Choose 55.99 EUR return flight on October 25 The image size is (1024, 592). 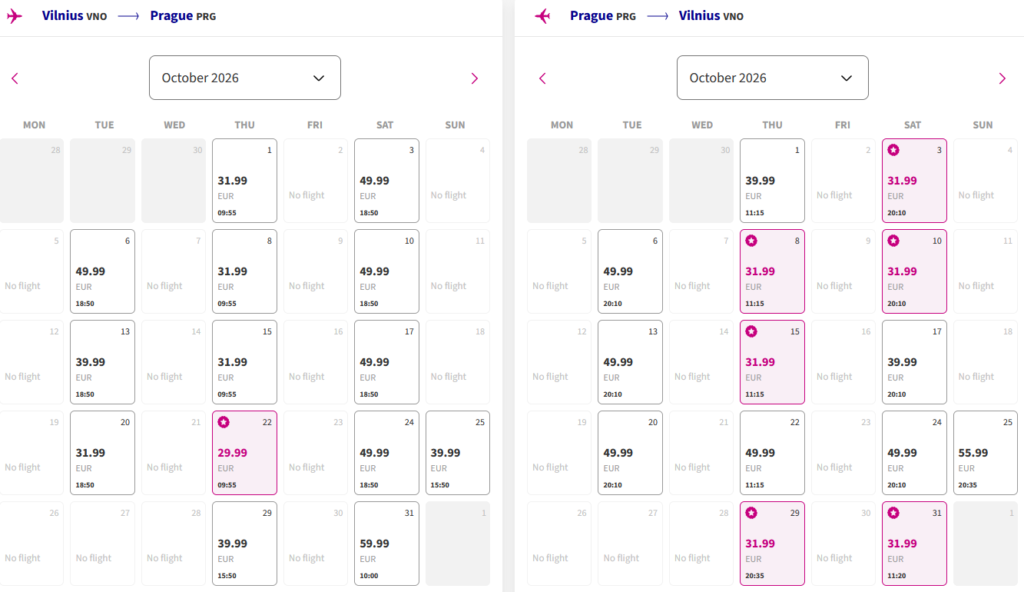click(985, 453)
